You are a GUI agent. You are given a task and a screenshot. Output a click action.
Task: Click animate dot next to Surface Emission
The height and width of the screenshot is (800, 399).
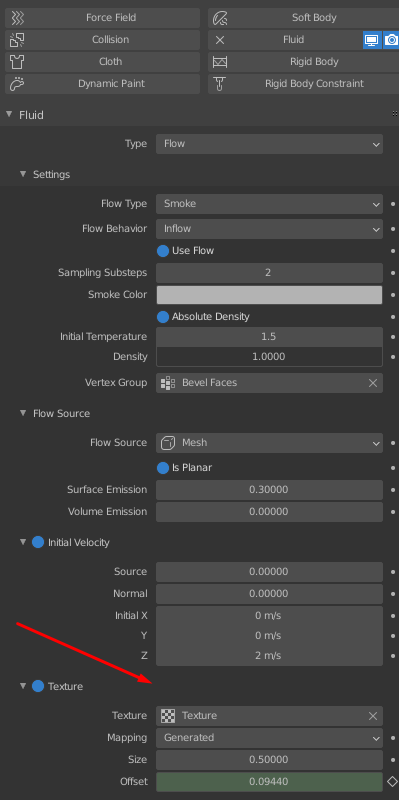click(392, 490)
